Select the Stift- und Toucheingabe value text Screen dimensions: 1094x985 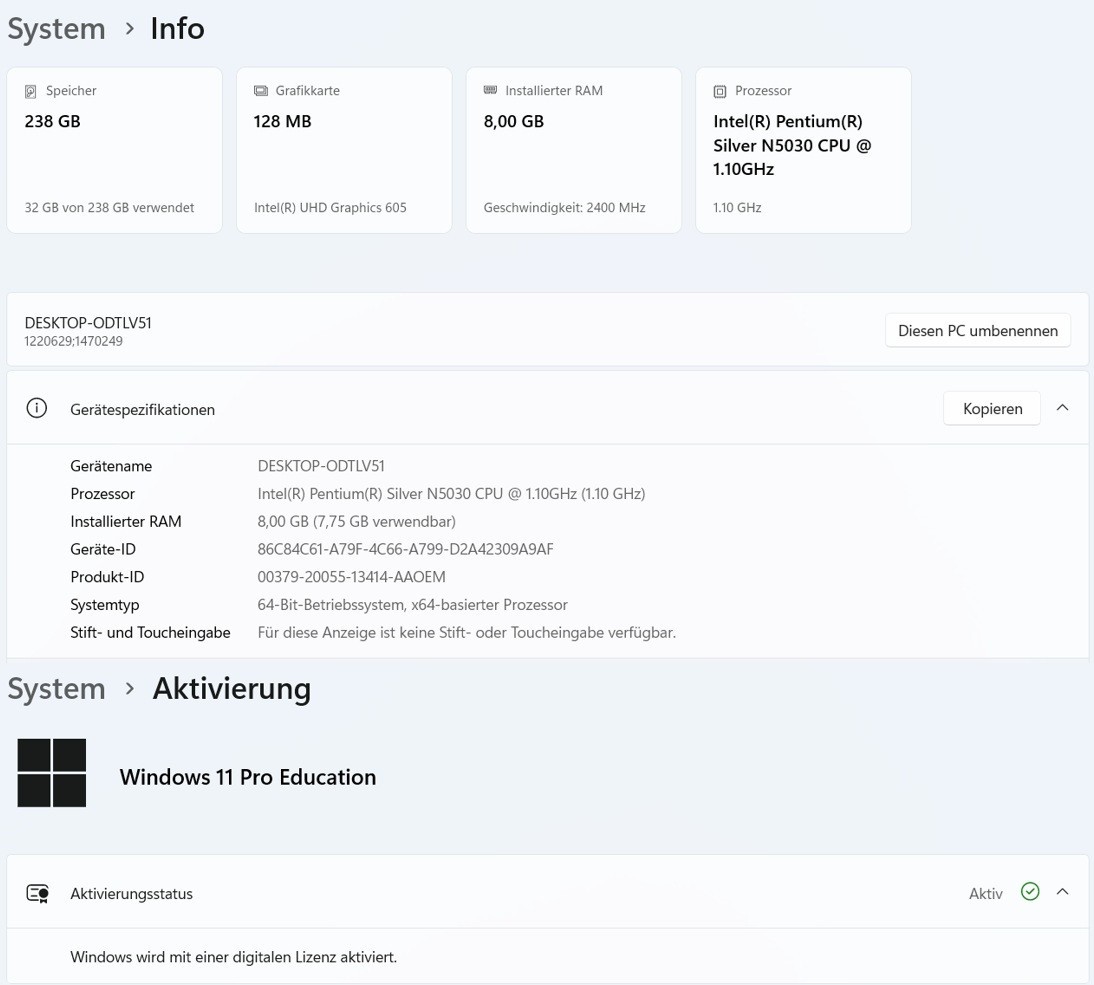pos(467,633)
